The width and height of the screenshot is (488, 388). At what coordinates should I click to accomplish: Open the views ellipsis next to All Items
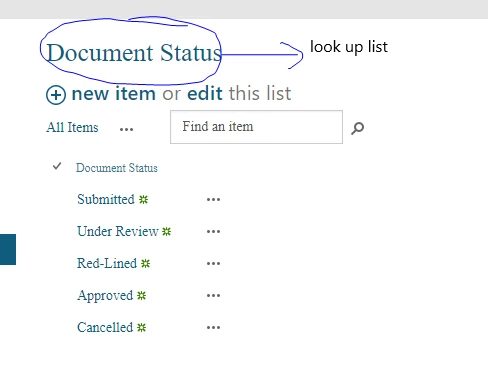pyautogui.click(x=126, y=129)
